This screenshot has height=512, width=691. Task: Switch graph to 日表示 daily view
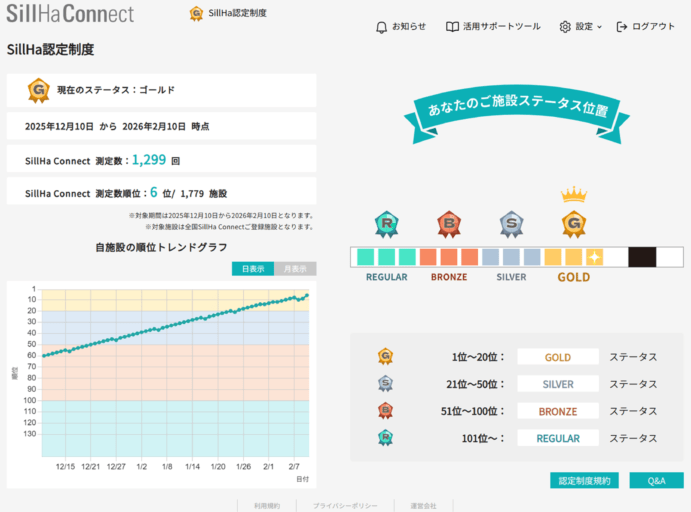252,268
